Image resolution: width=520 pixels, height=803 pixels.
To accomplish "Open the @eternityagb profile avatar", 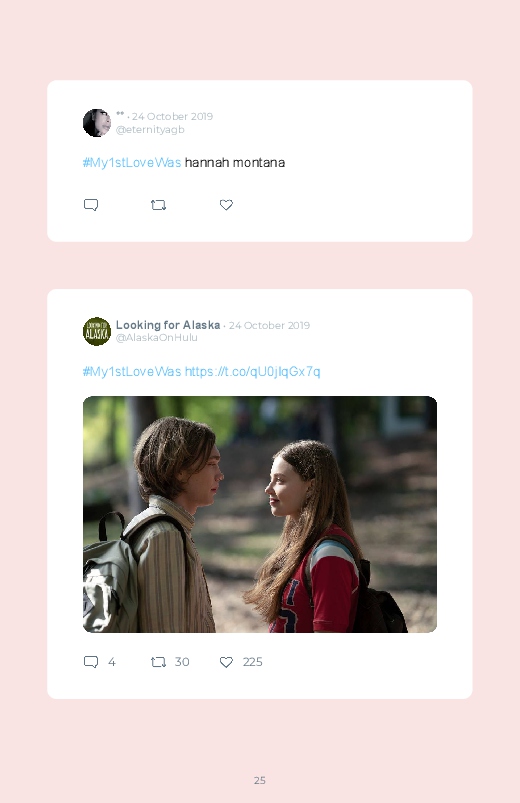I will [x=97, y=123].
